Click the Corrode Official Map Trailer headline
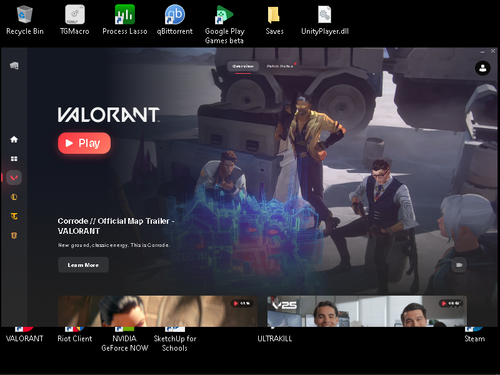Screen dimensions: 500x375 116,226
